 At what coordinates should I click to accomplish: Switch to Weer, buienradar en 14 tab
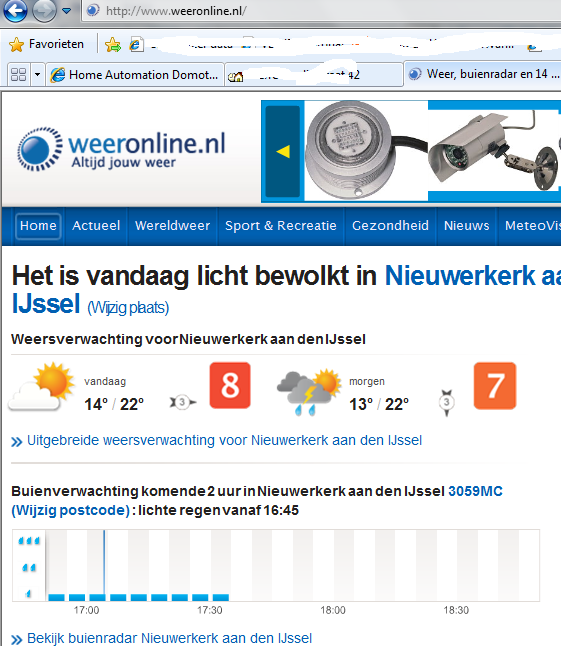point(483,74)
